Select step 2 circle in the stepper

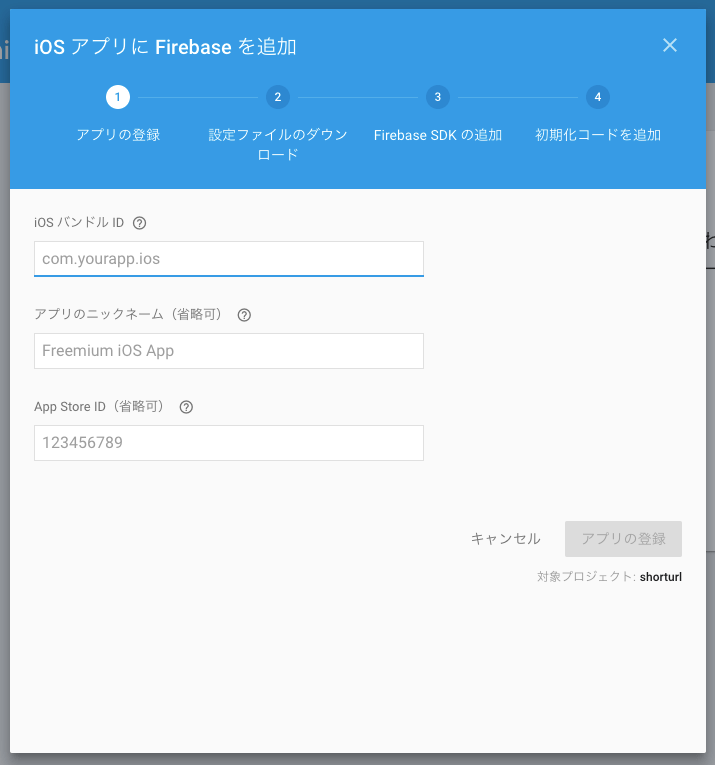coord(278,97)
